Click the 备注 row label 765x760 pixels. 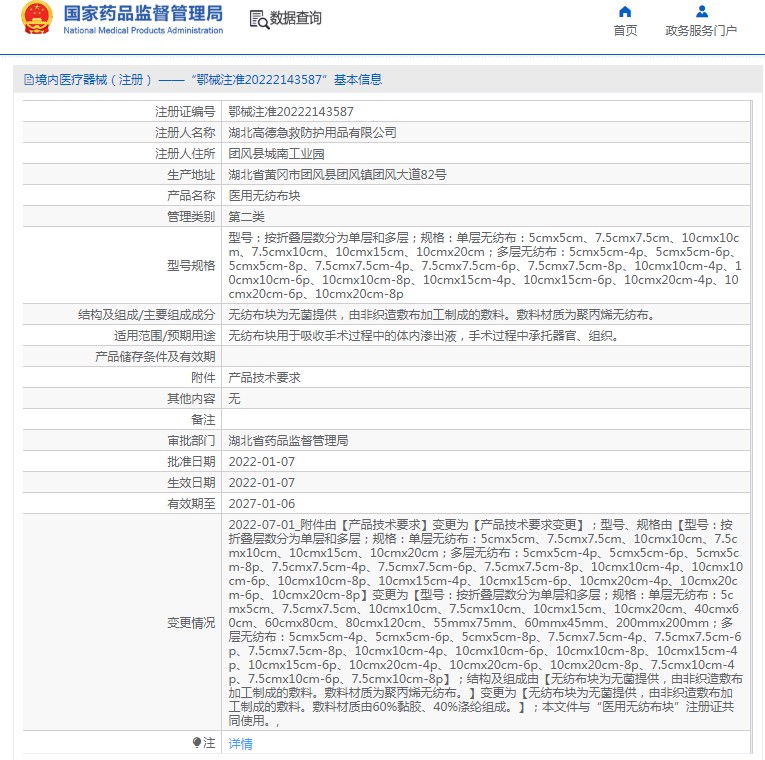coord(203,420)
